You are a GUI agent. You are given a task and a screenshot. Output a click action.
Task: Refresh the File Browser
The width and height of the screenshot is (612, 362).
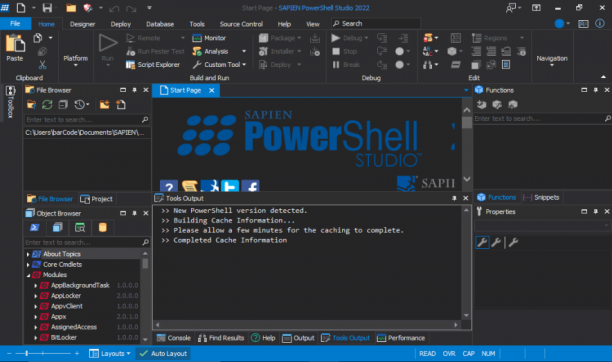pyautogui.click(x=47, y=105)
